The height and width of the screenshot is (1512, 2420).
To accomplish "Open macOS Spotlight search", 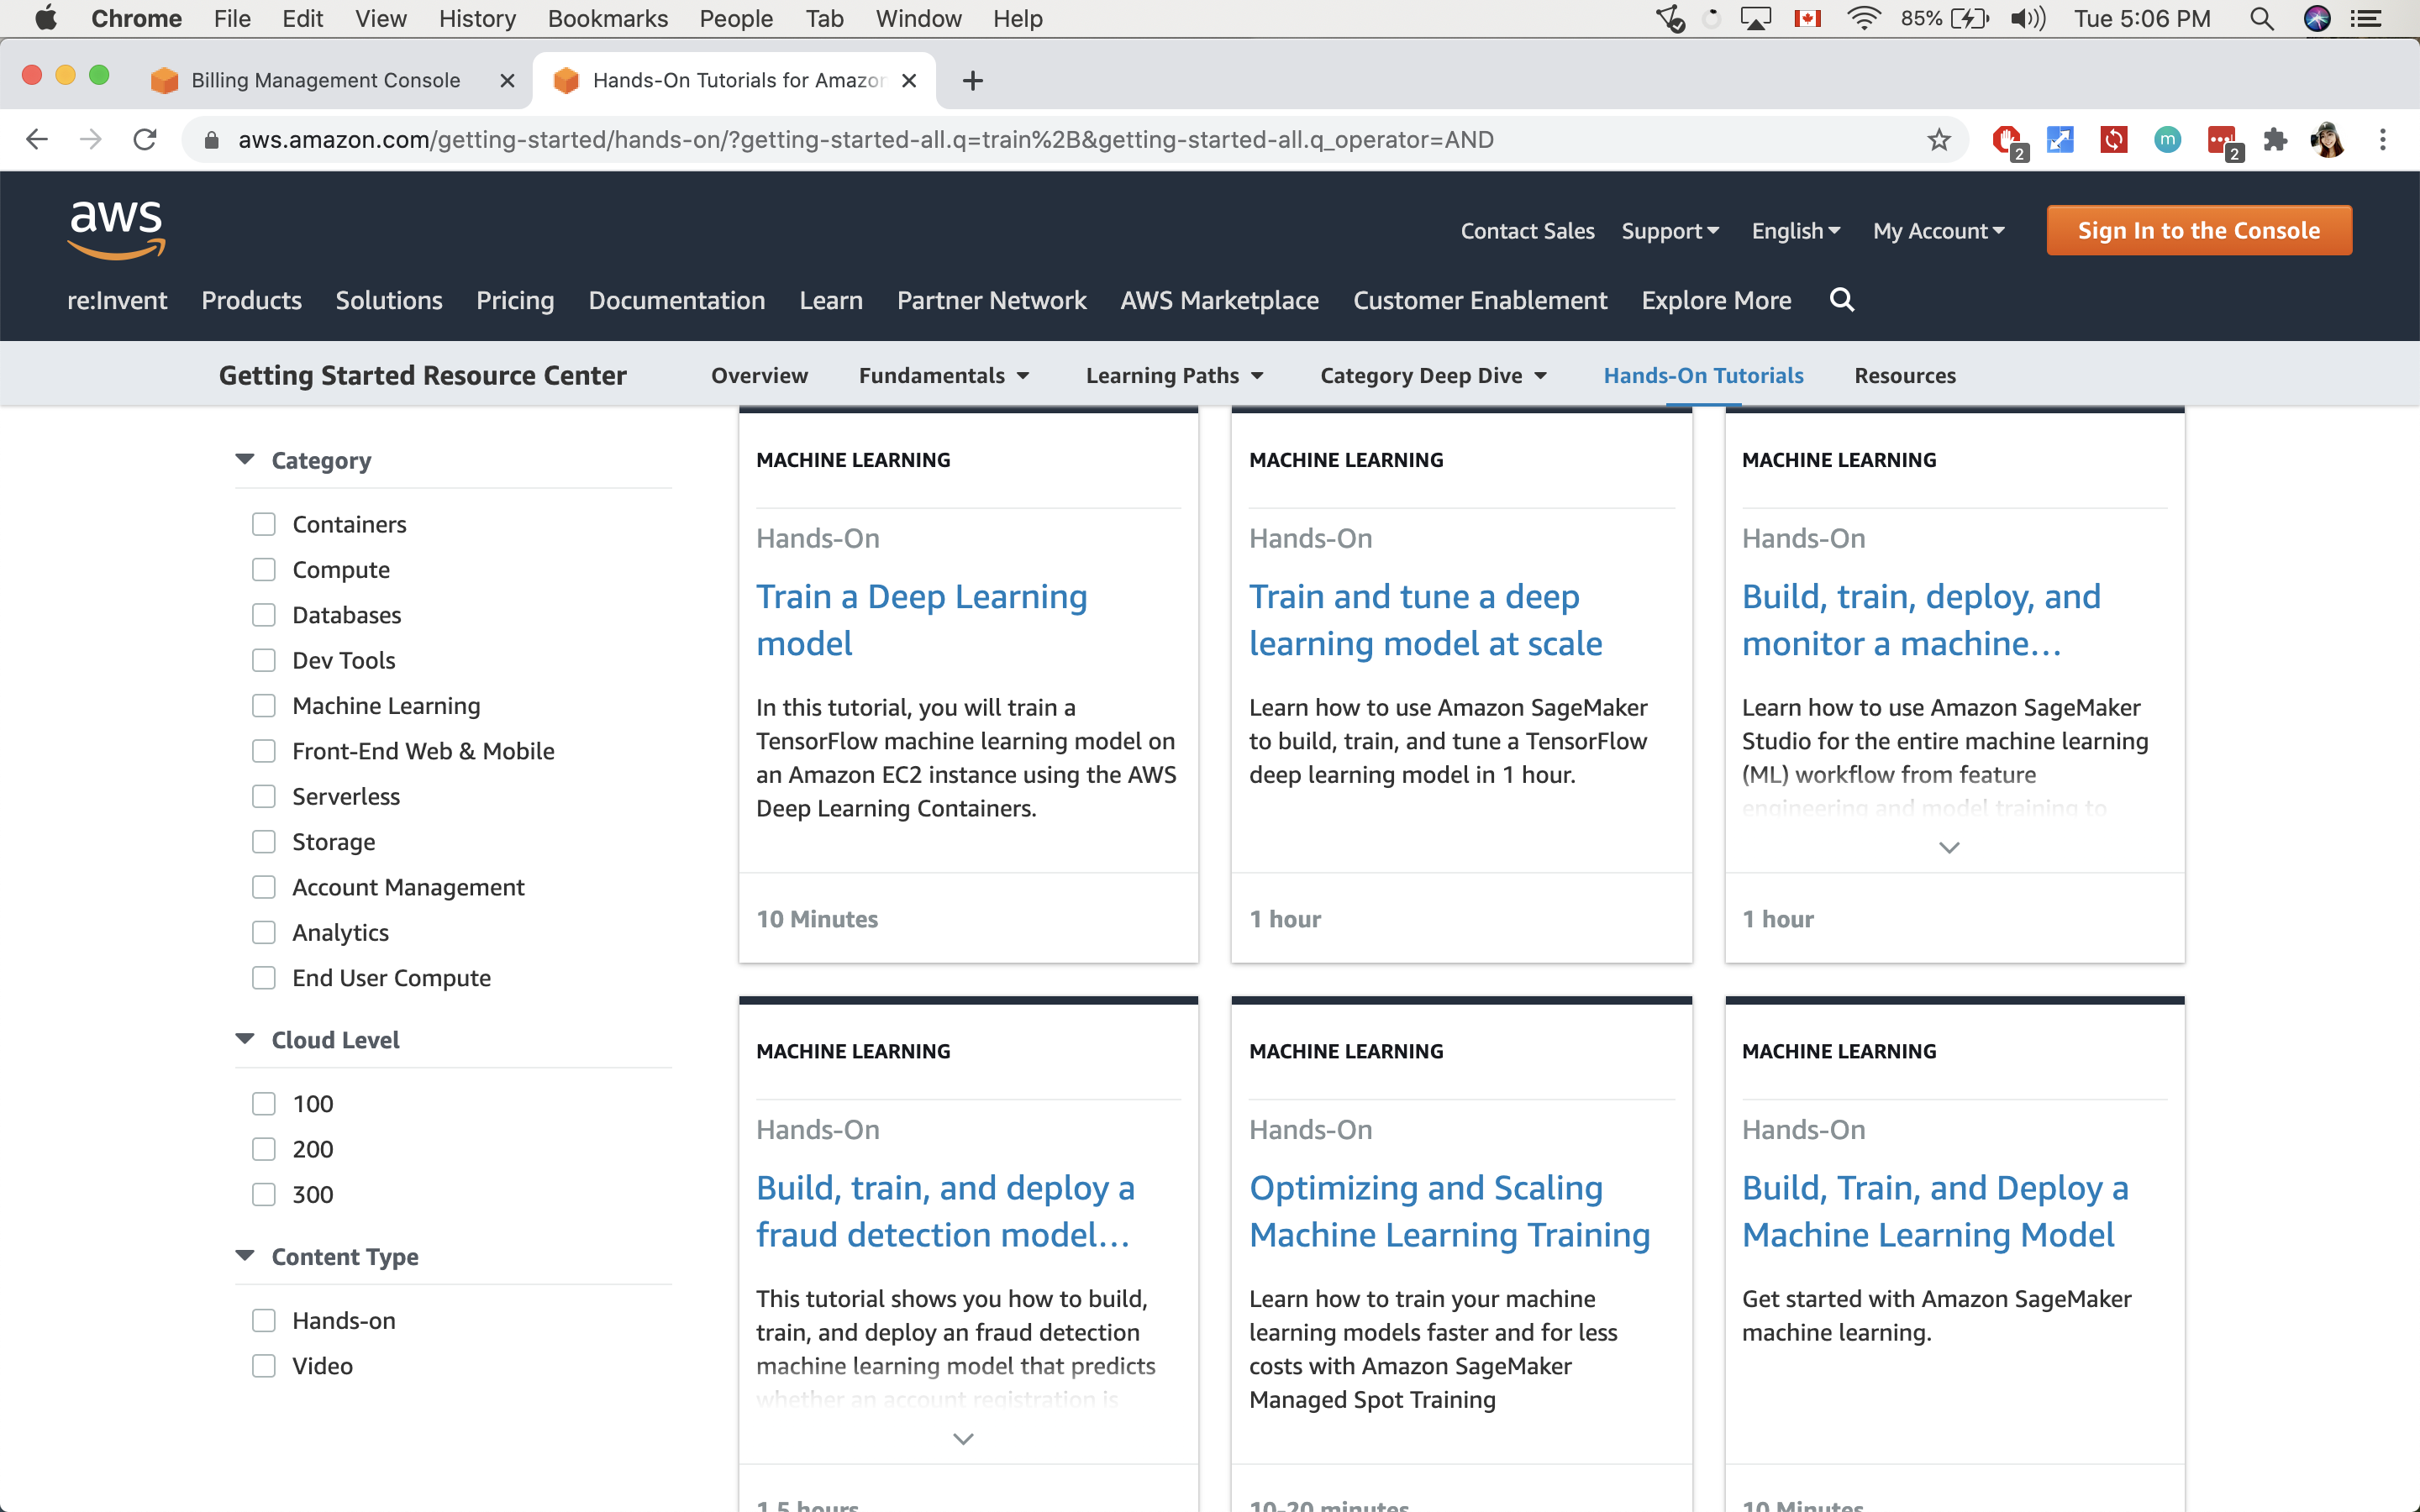I will point(2261,19).
